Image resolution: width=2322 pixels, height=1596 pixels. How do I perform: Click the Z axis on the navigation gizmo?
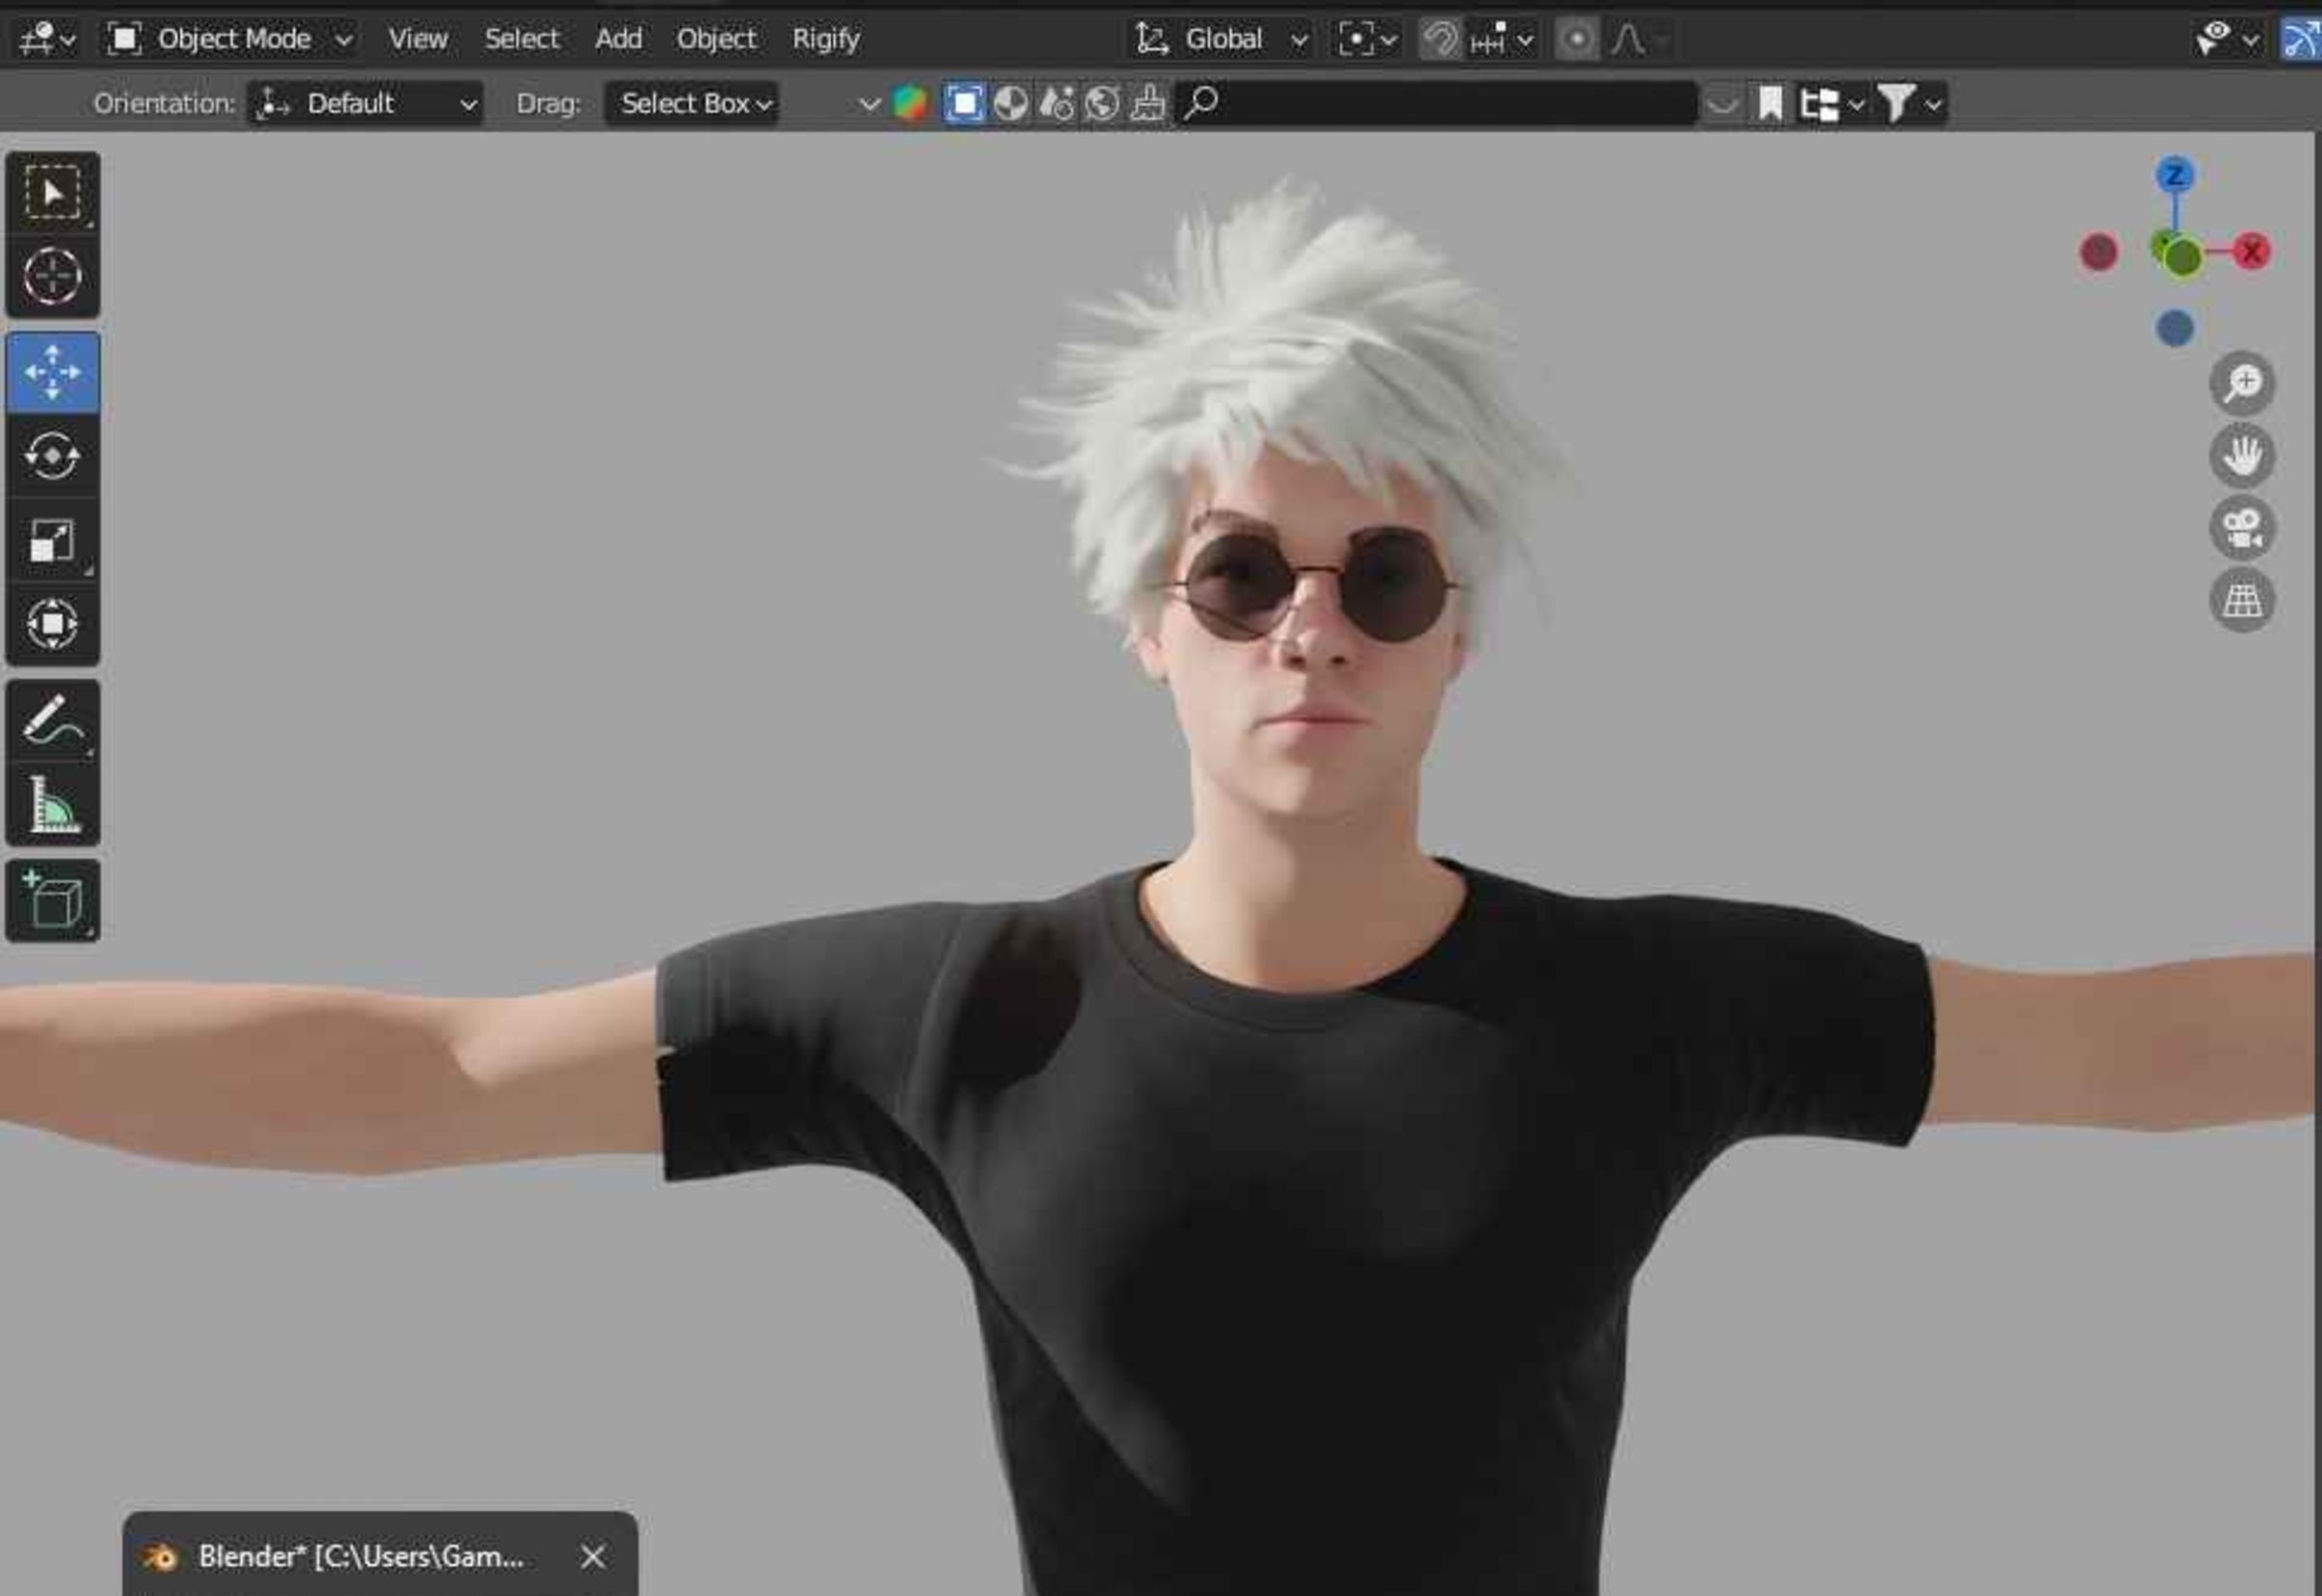pos(2175,173)
